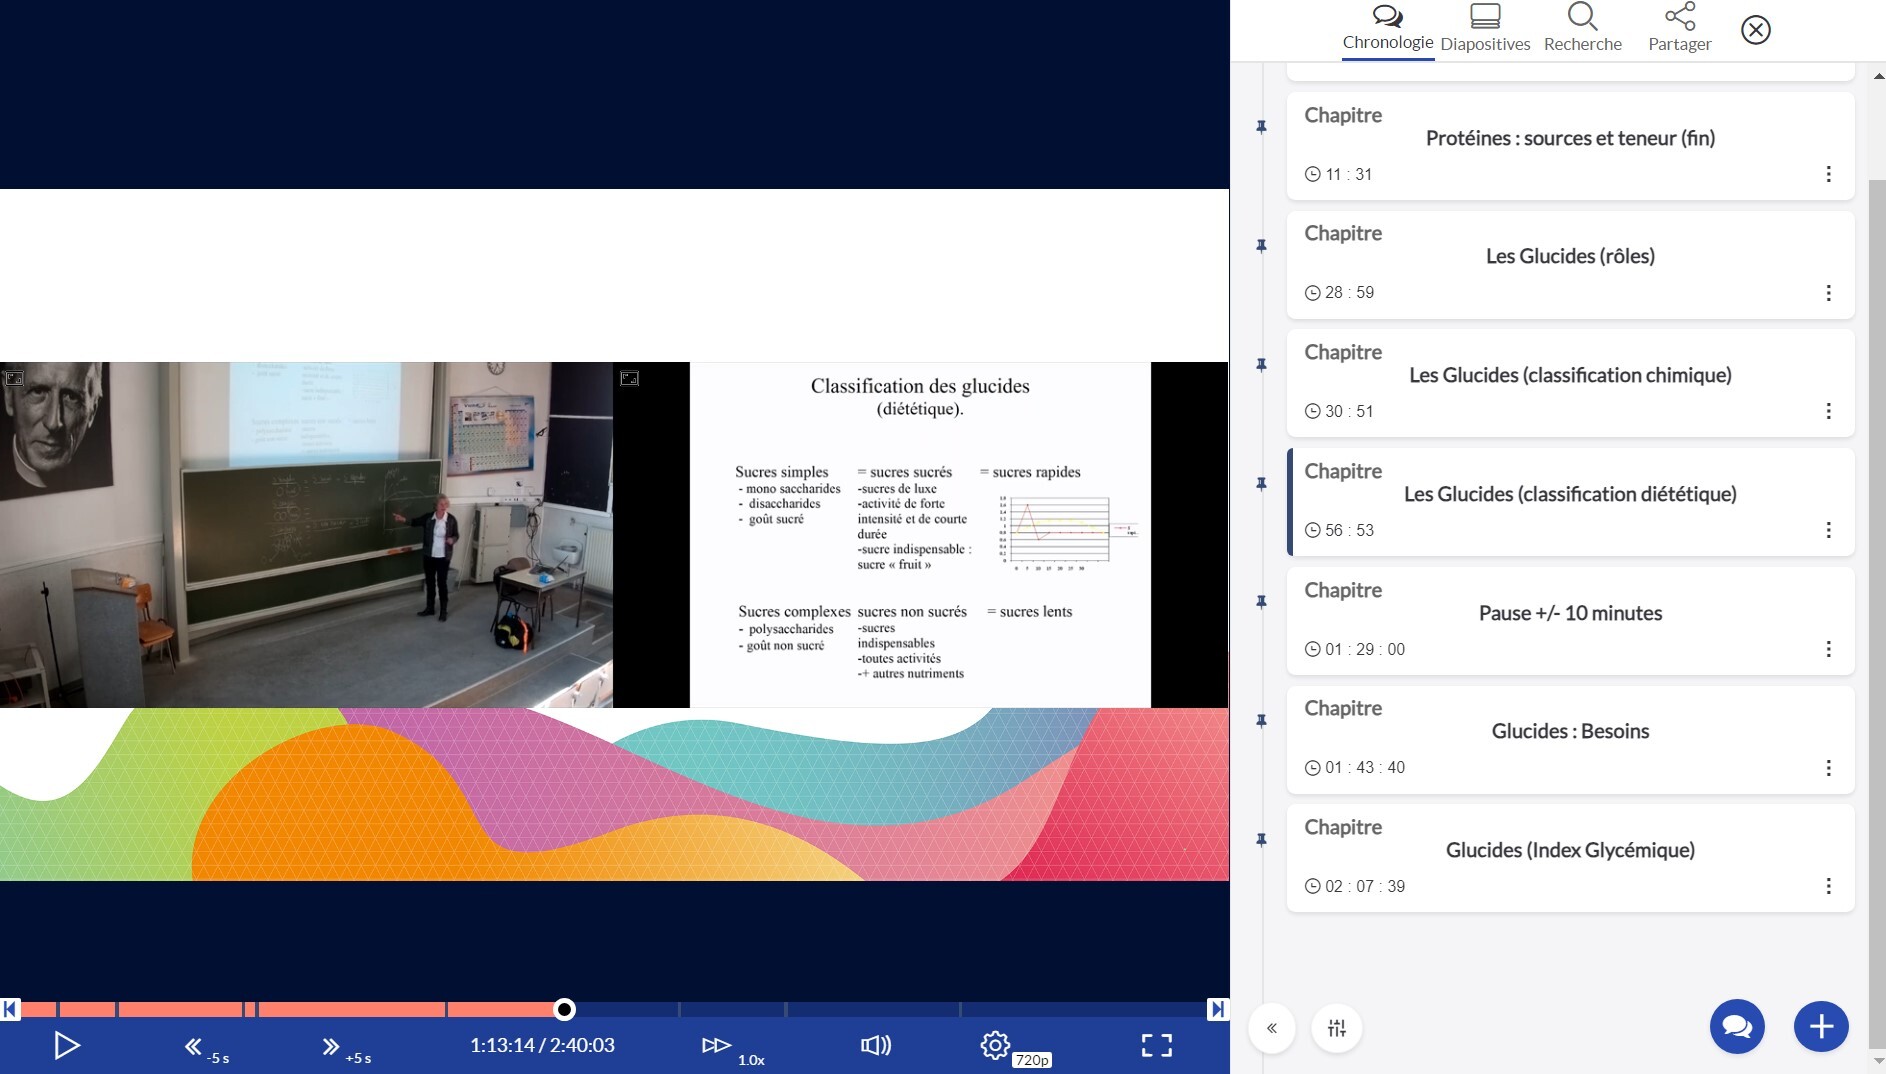Open options menu for Index Glycémique chapter
The image size is (1886, 1074).
(x=1828, y=886)
